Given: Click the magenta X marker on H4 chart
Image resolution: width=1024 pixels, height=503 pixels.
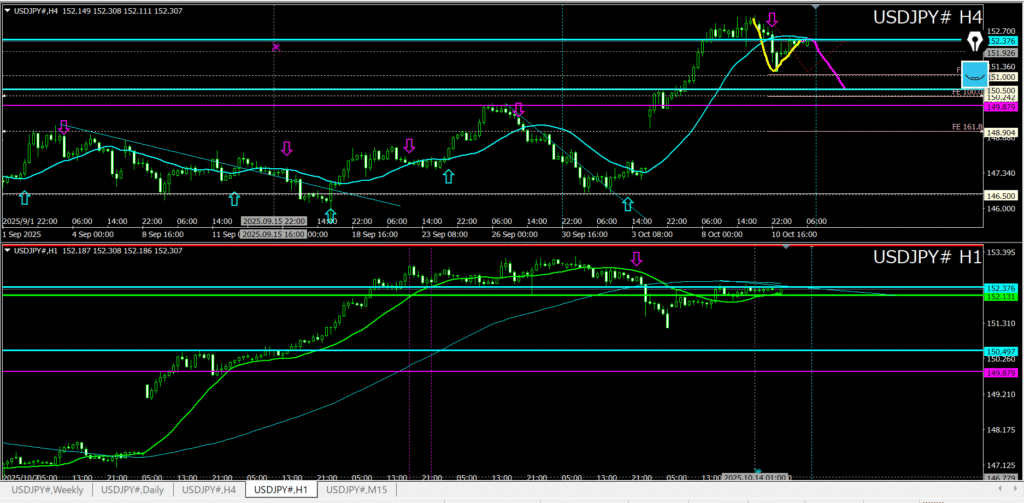Looking at the screenshot, I should tap(276, 46).
